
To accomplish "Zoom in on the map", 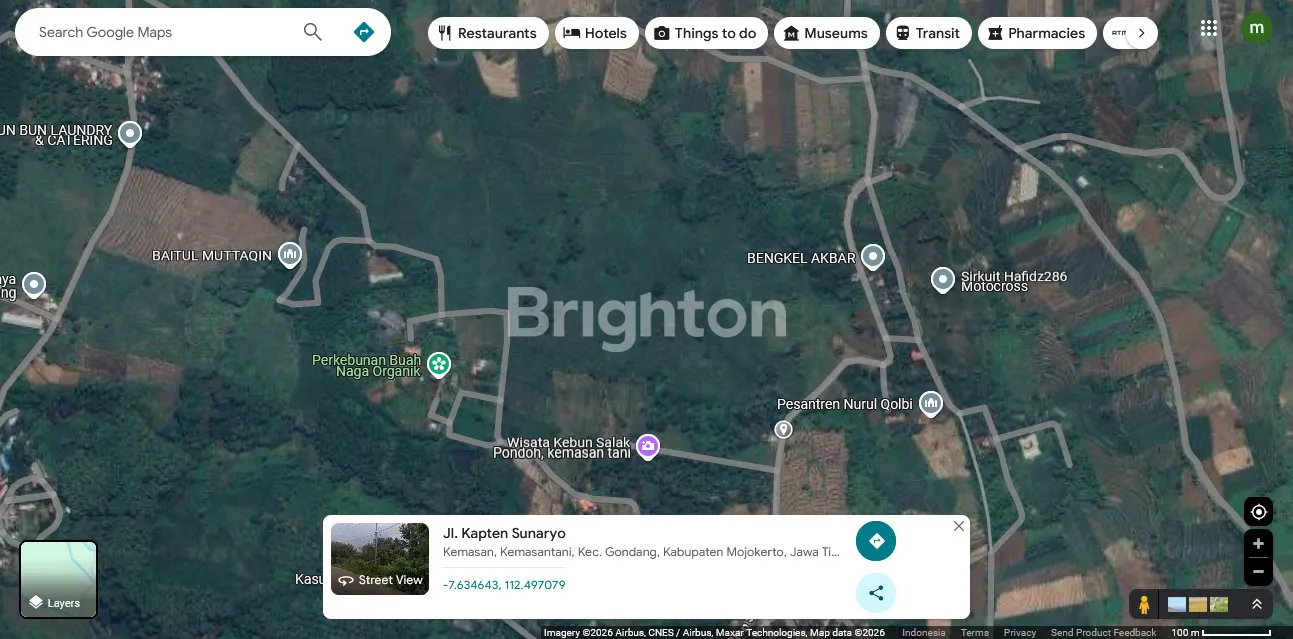I will (x=1258, y=544).
